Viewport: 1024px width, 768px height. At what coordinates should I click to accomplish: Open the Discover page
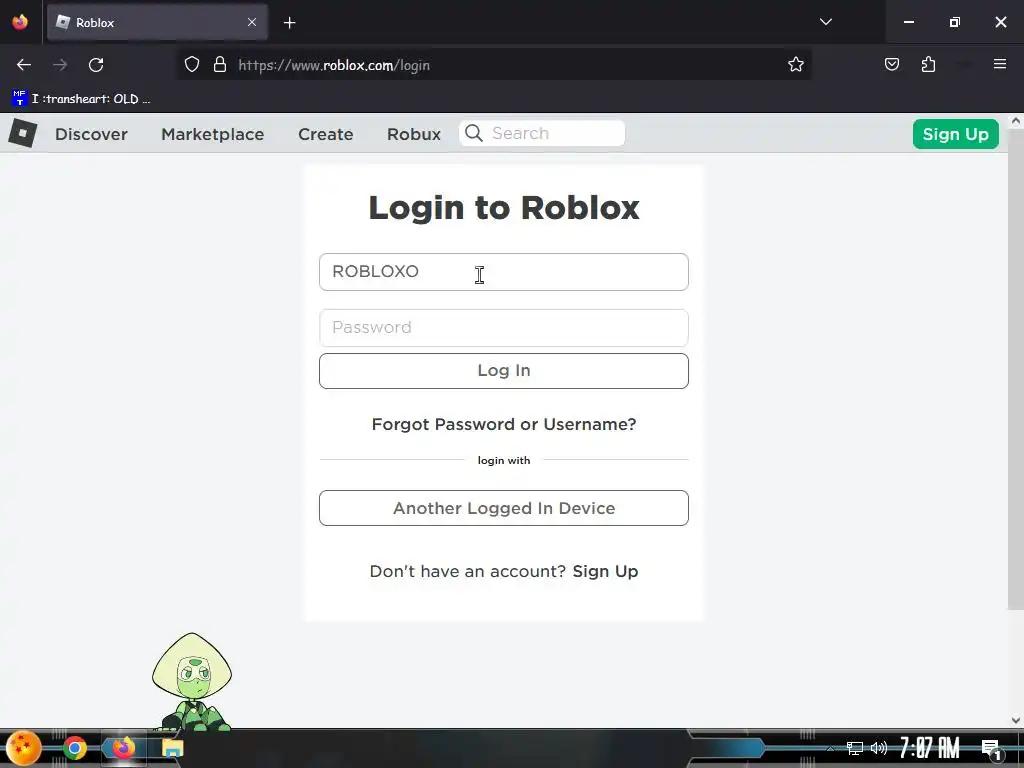point(91,134)
